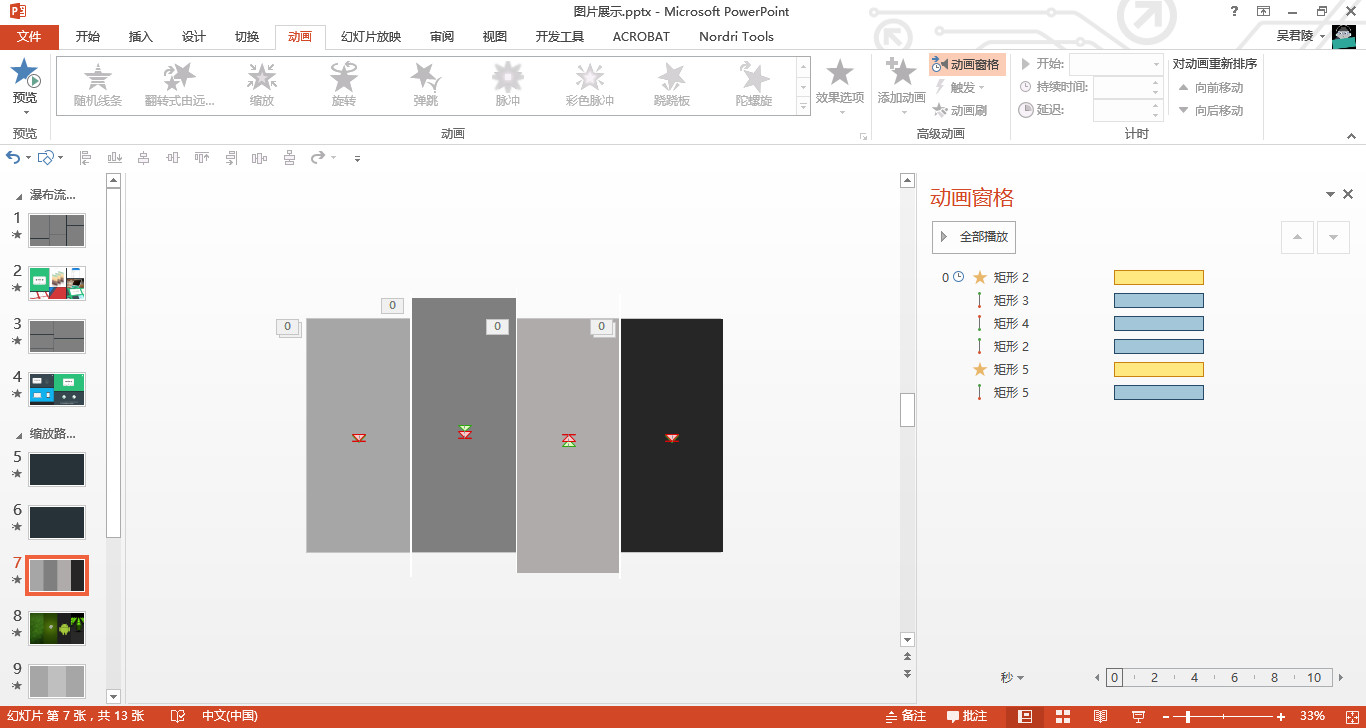Switch to Slide Sorter view in status bar
This screenshot has height=728, width=1366.
pos(1062,716)
